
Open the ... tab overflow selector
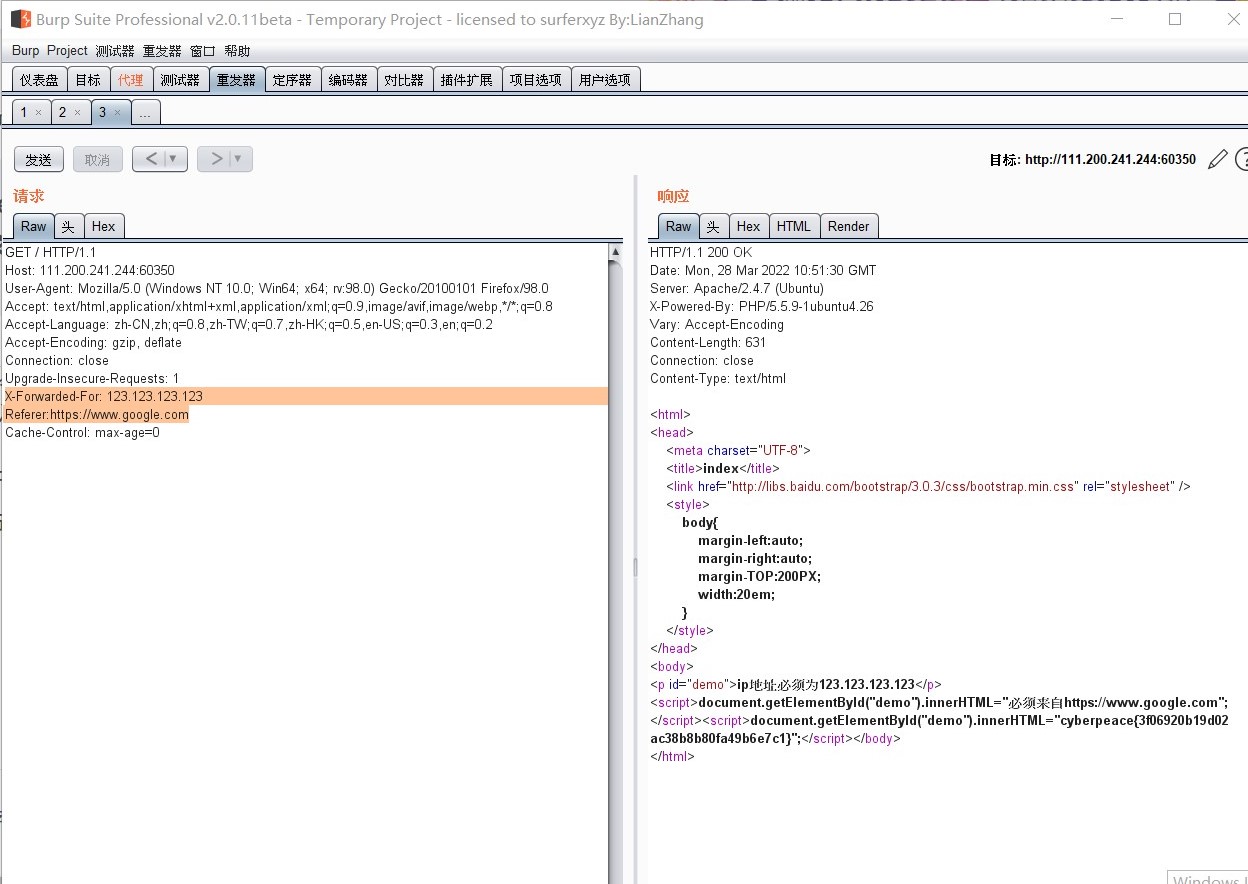click(x=146, y=112)
